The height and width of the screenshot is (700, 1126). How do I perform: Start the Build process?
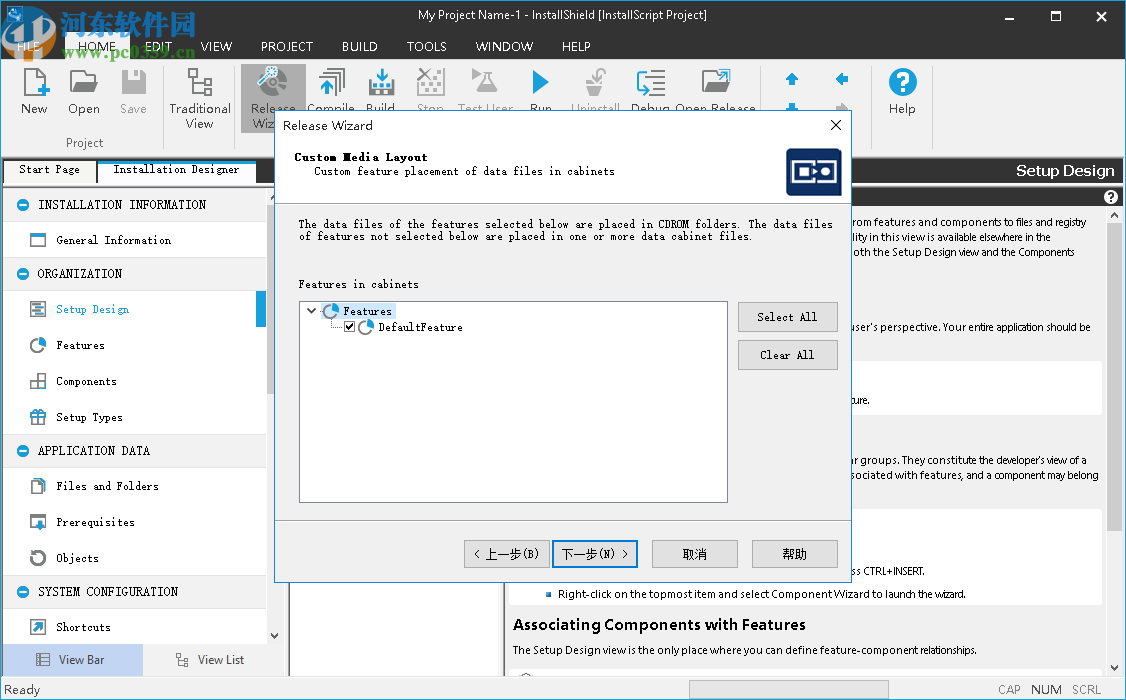[381, 85]
